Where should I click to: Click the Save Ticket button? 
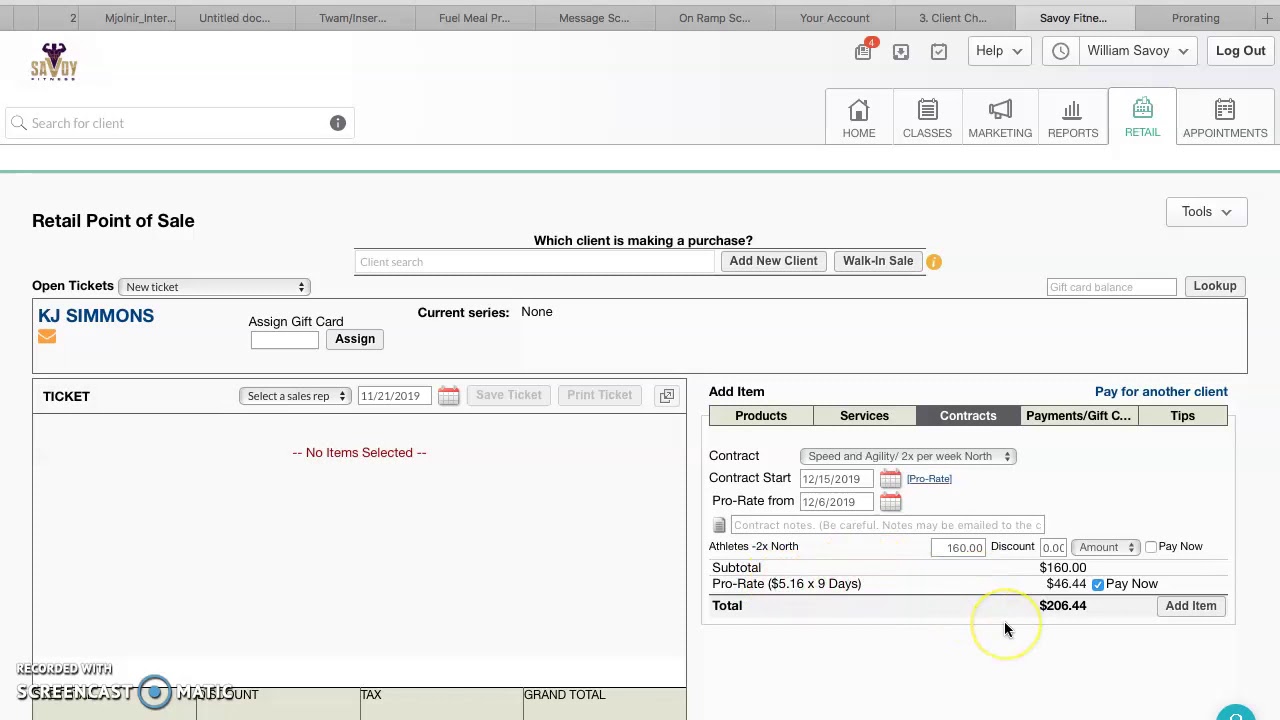tap(509, 395)
